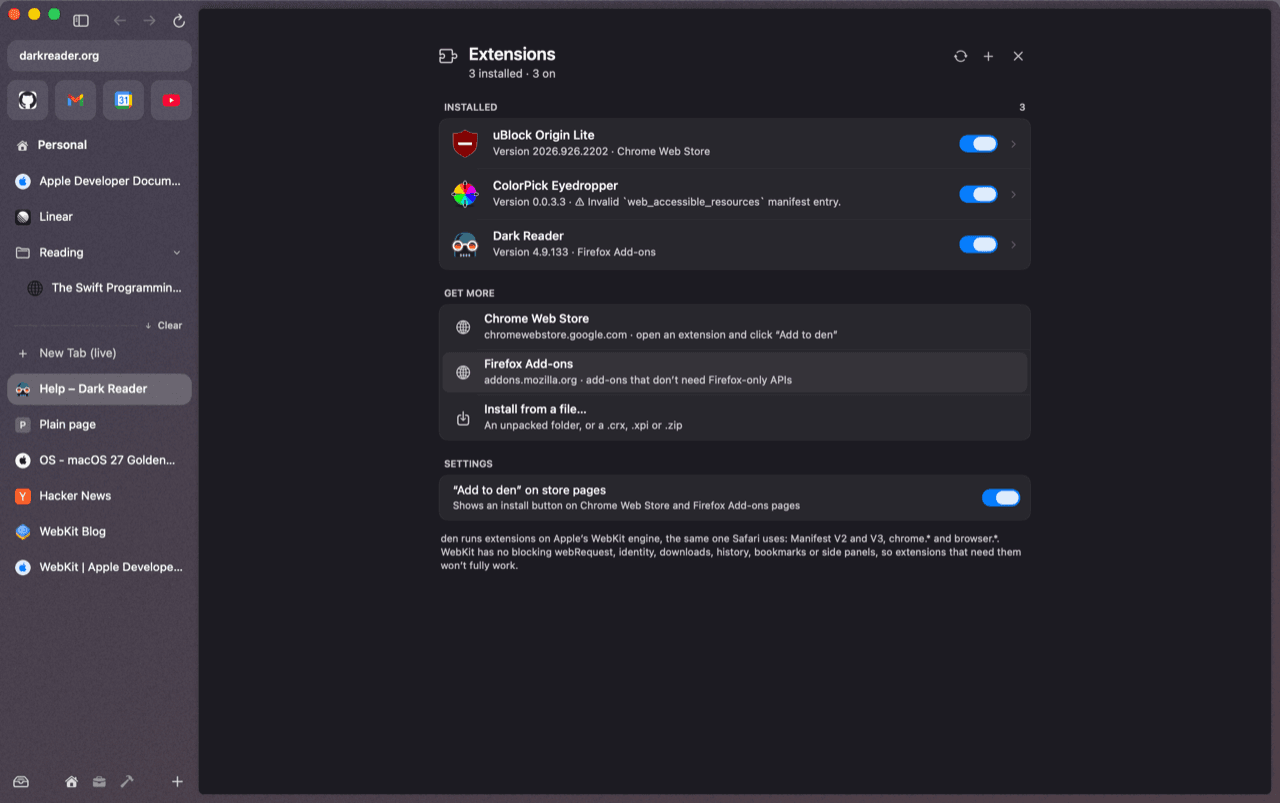Open Linear pinned tab in sidebar
Image resolution: width=1280 pixels, height=803 pixels.
pyautogui.click(x=99, y=217)
